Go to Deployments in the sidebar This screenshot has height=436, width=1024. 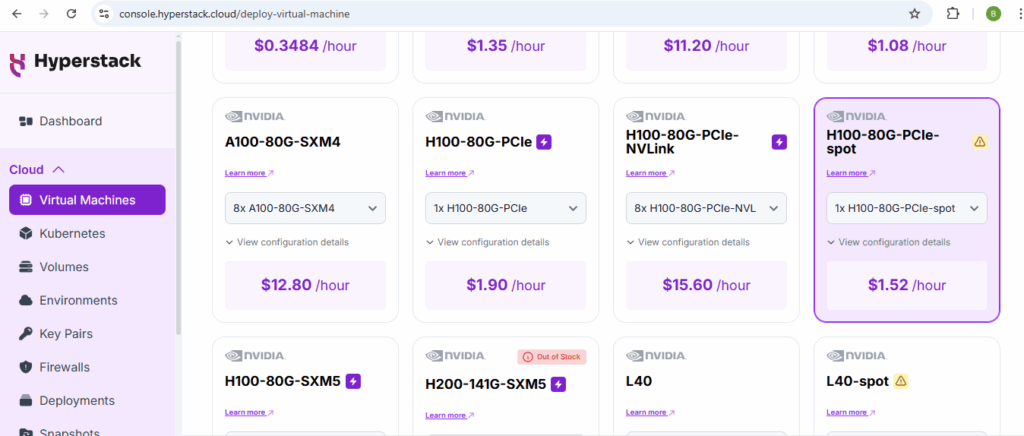[77, 401]
